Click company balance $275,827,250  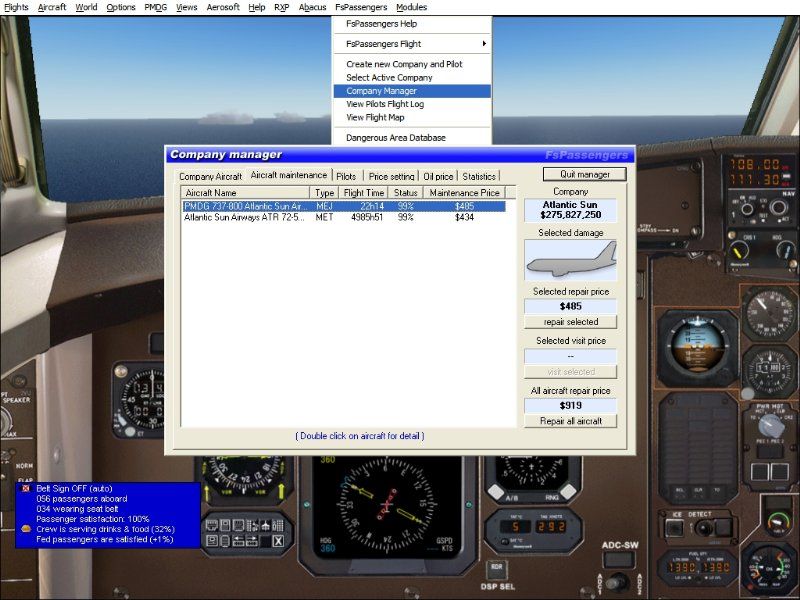pyautogui.click(x=570, y=215)
